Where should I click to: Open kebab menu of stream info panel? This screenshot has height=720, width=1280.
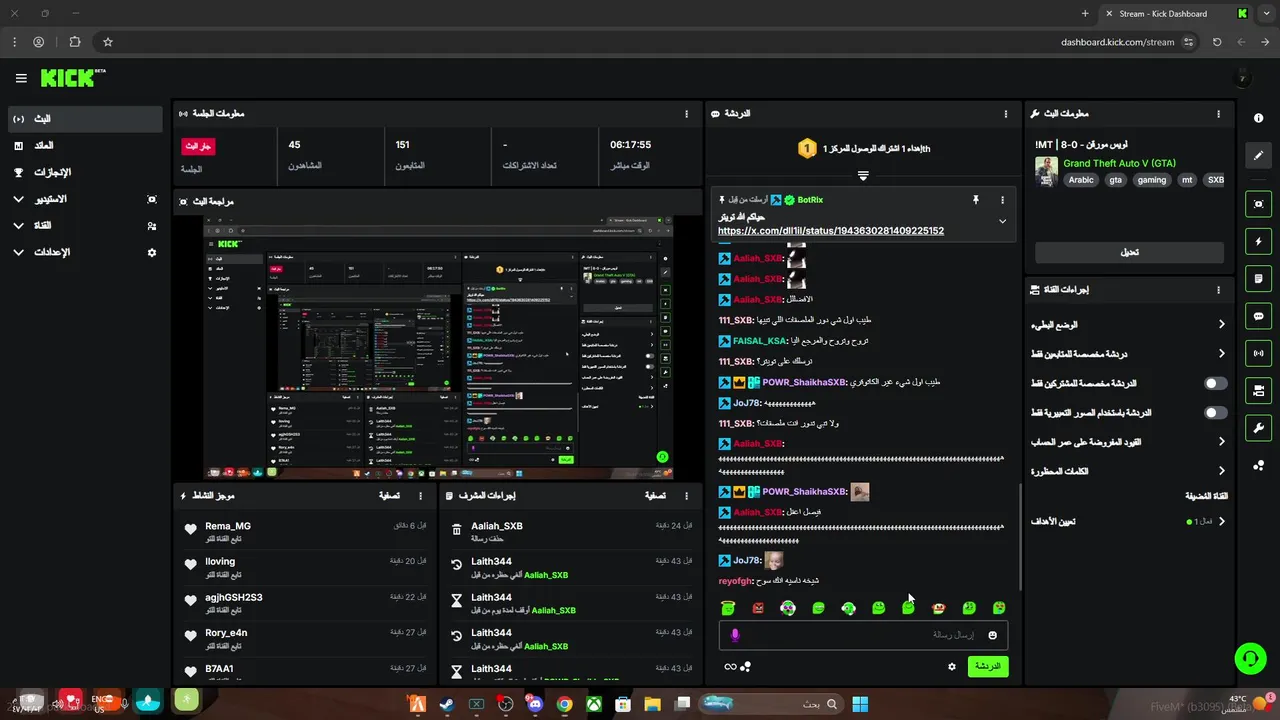1218,114
